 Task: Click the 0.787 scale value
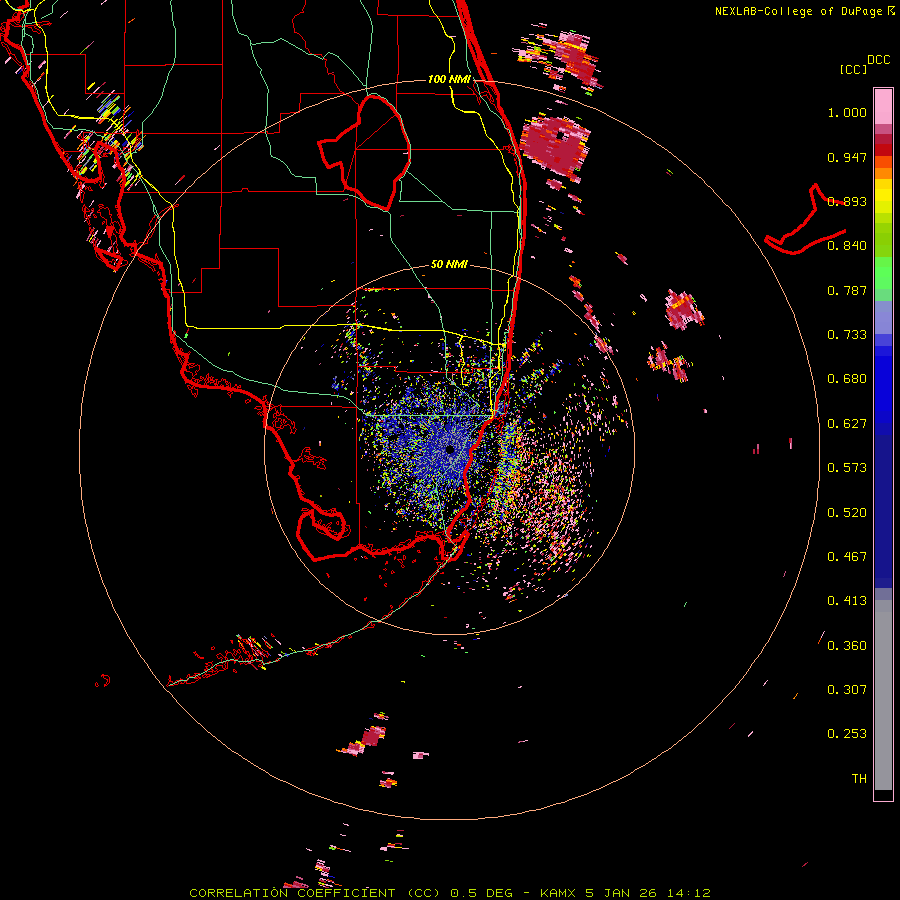click(847, 290)
